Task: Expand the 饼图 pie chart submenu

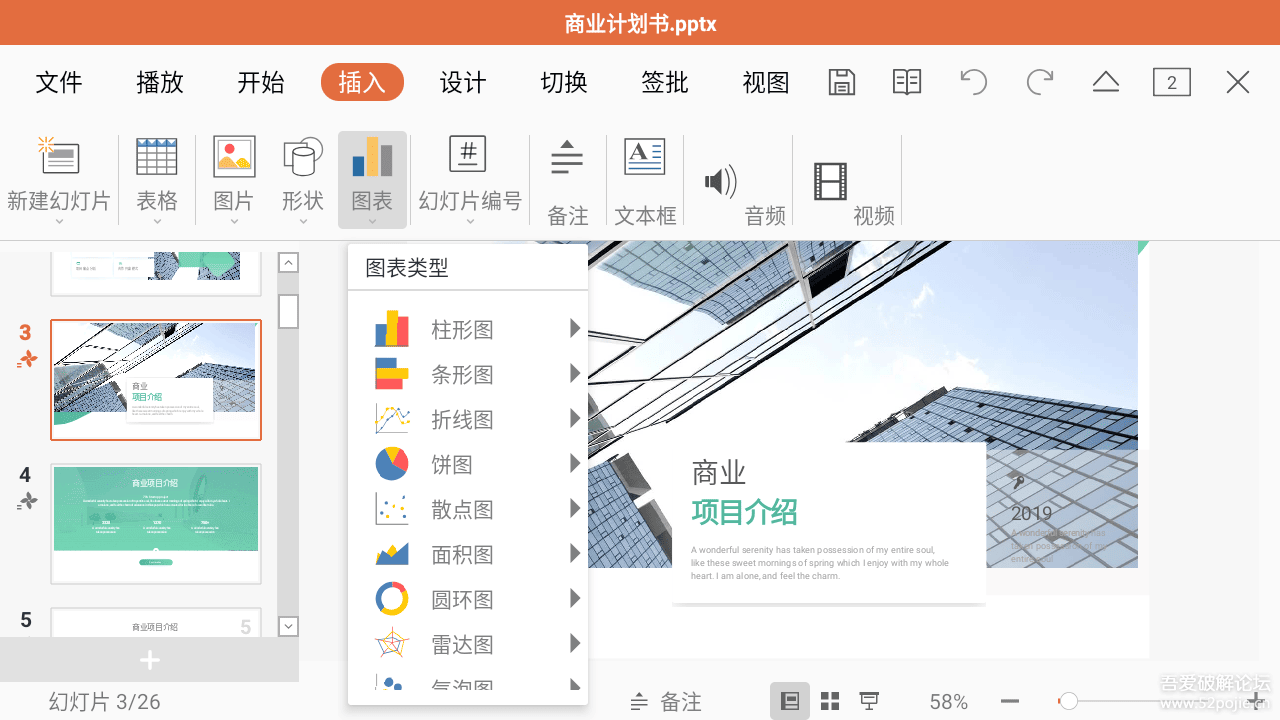Action: click(x=575, y=464)
